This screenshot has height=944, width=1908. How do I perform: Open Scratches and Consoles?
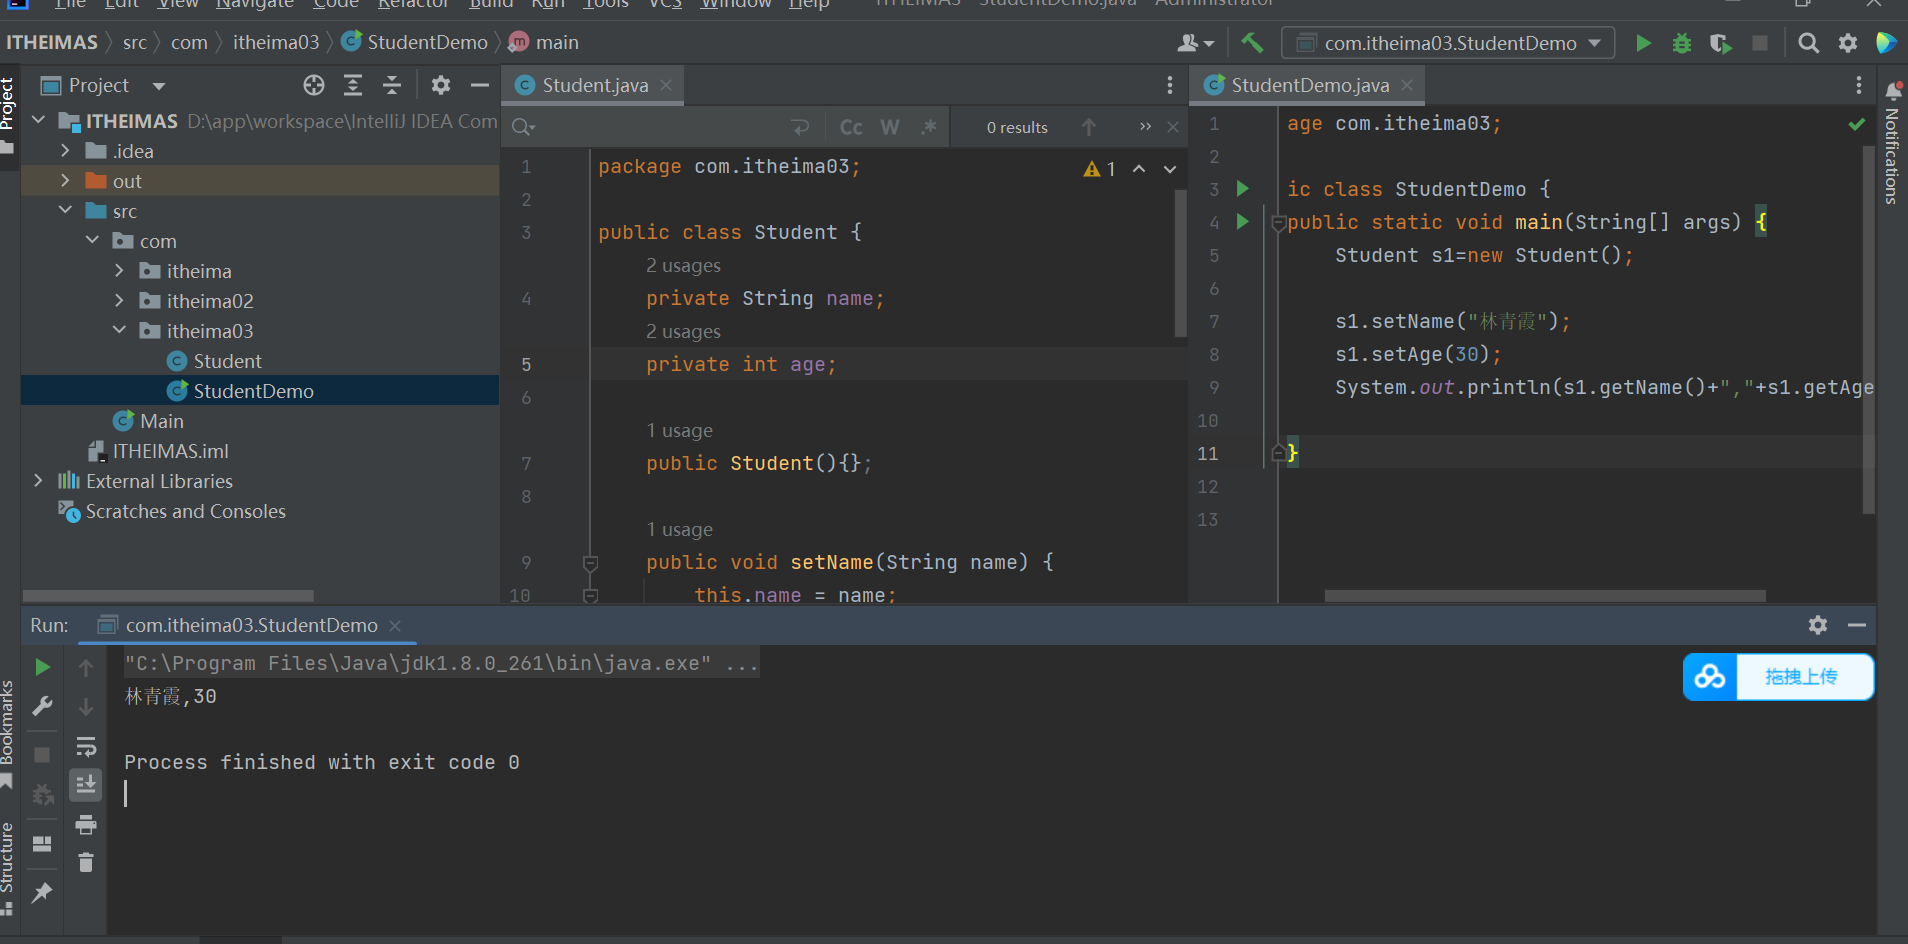click(x=185, y=511)
